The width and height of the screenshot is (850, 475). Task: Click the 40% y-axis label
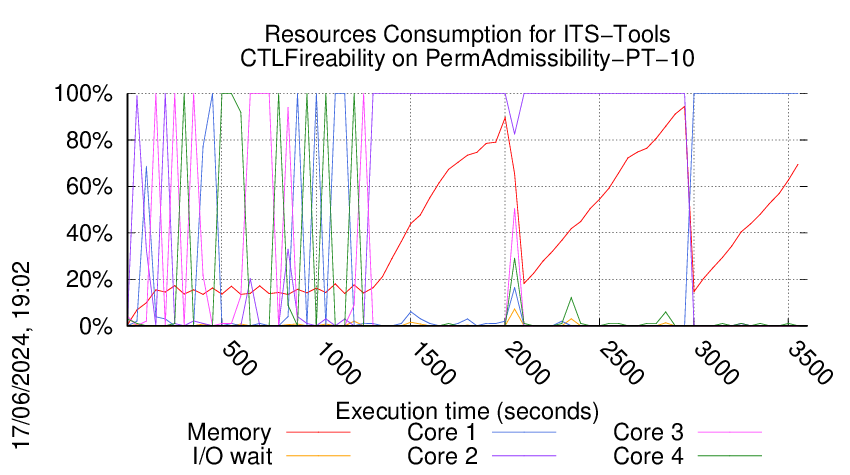click(x=89, y=234)
